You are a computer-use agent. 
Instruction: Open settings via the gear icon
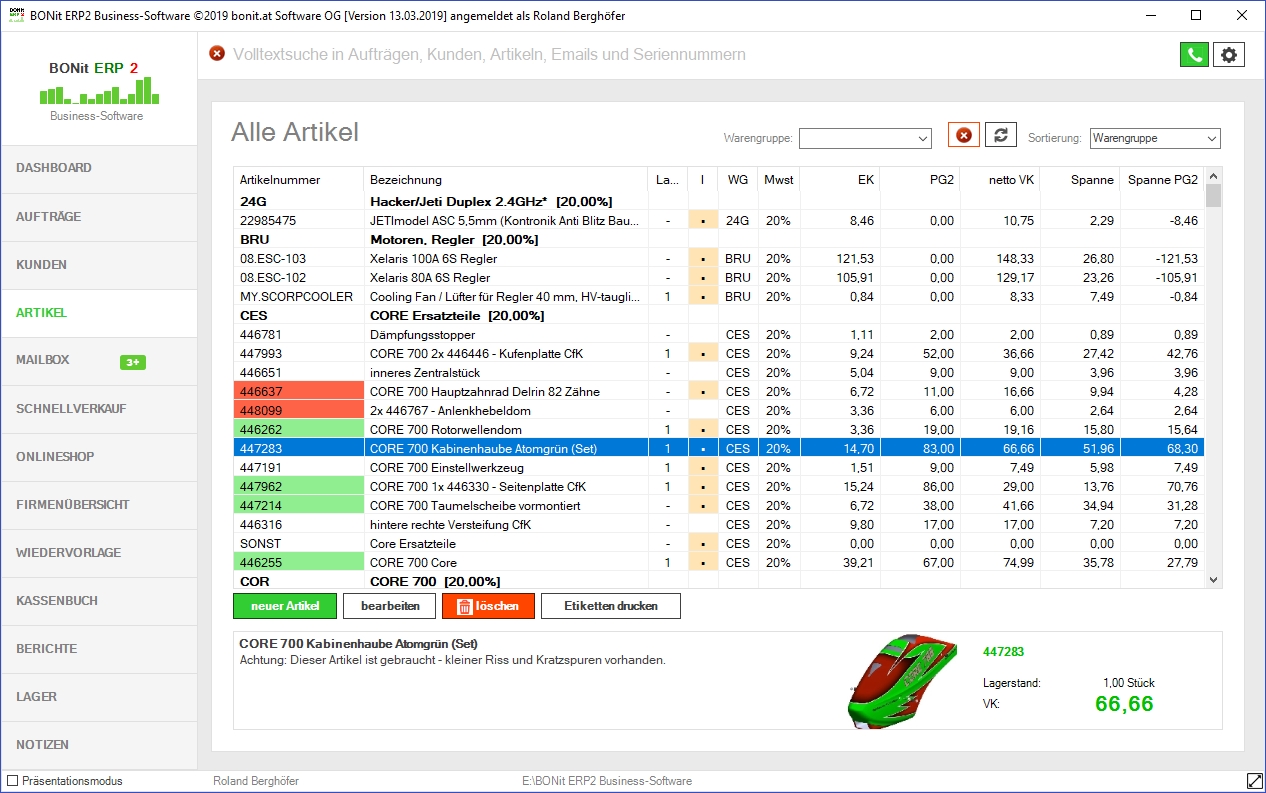1229,55
